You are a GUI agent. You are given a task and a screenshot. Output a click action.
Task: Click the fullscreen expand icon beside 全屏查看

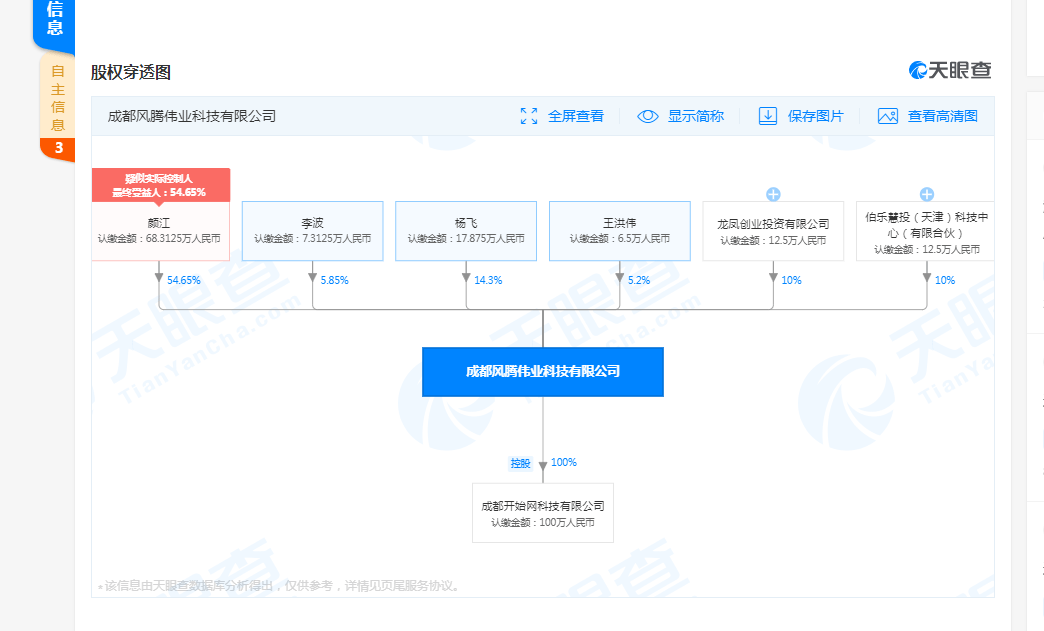529,116
